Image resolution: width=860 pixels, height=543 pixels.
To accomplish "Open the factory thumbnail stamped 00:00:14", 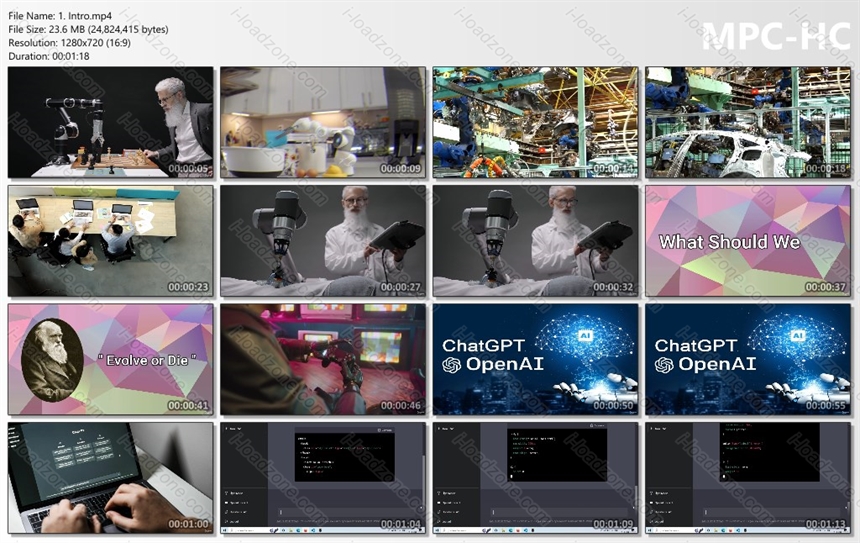I will click(x=535, y=122).
